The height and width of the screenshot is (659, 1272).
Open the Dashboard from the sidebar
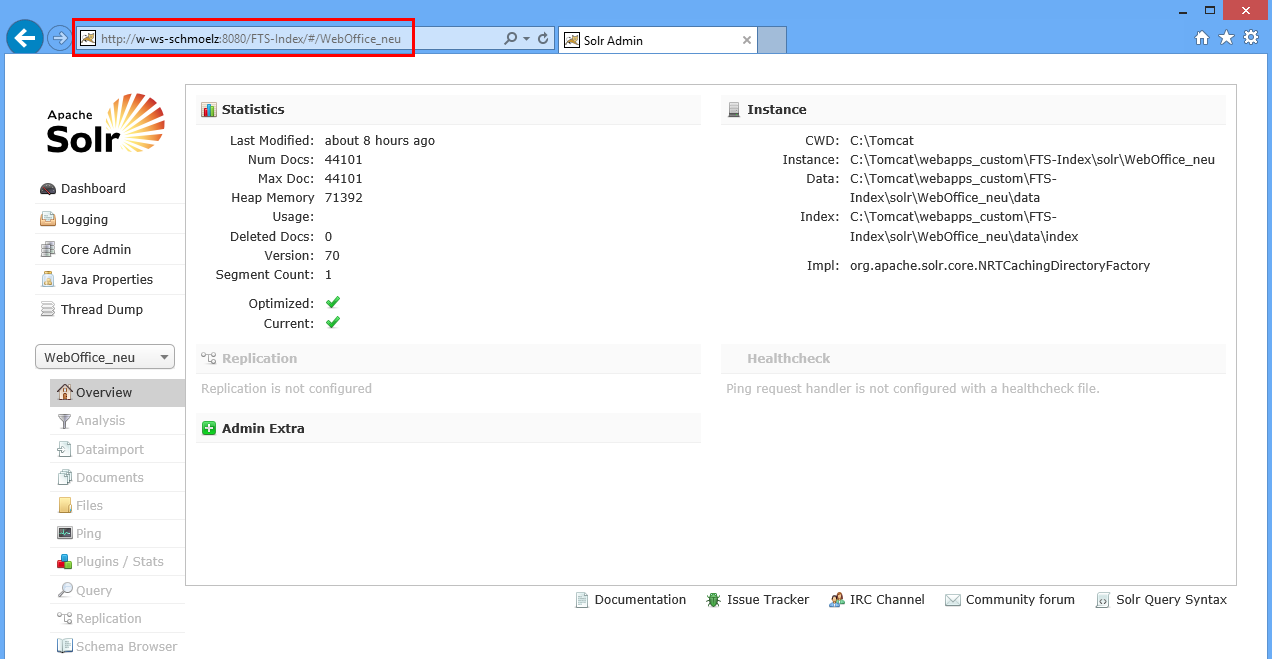(94, 188)
